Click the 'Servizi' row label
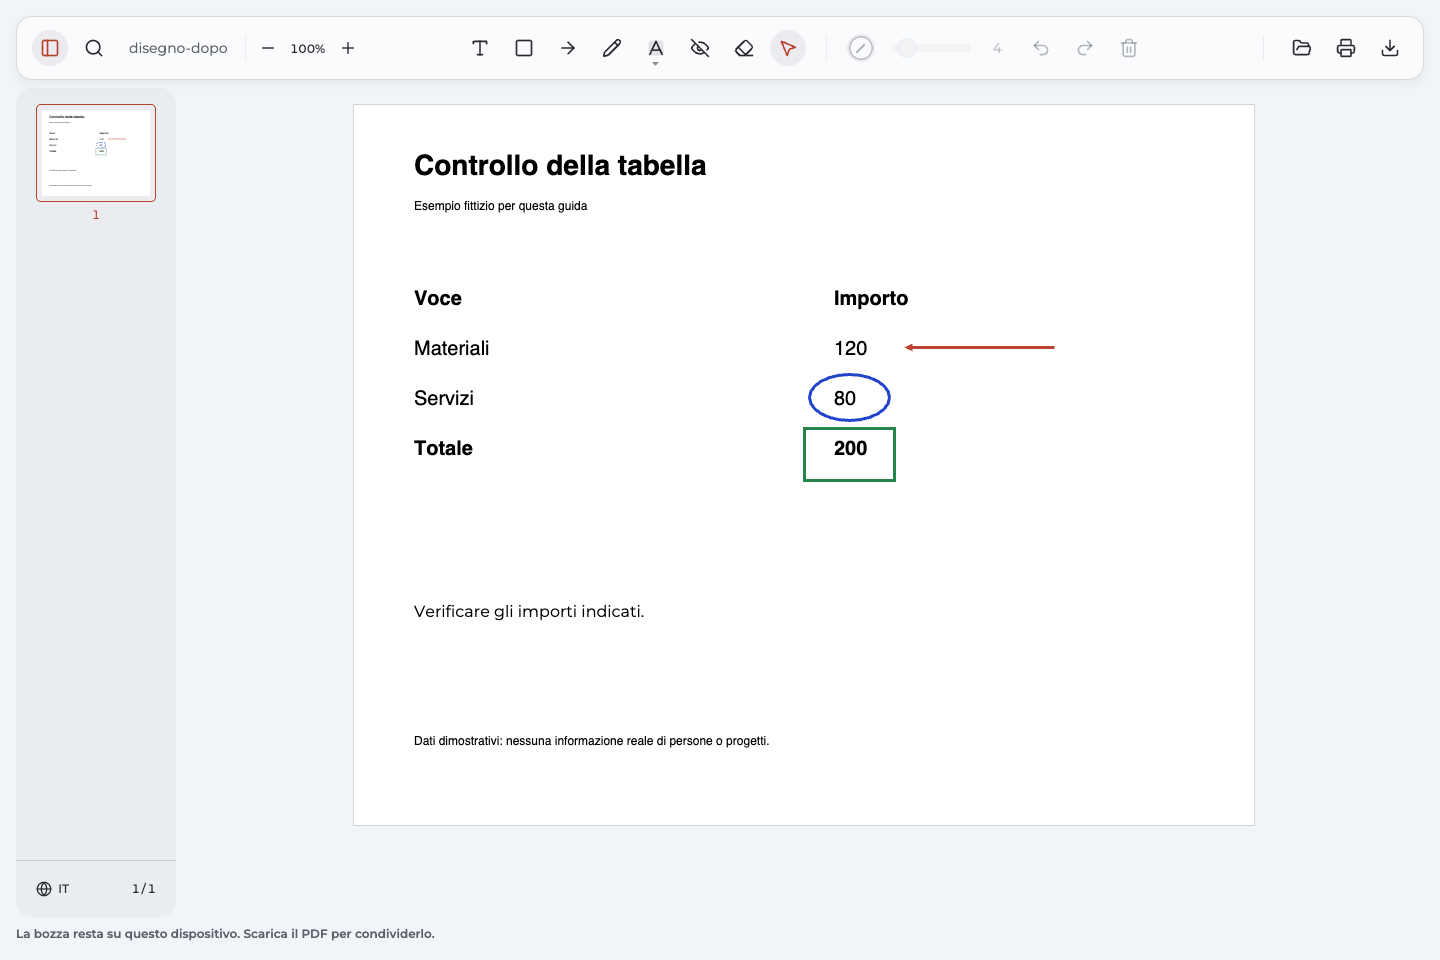Viewport: 1440px width, 960px height. tap(444, 398)
